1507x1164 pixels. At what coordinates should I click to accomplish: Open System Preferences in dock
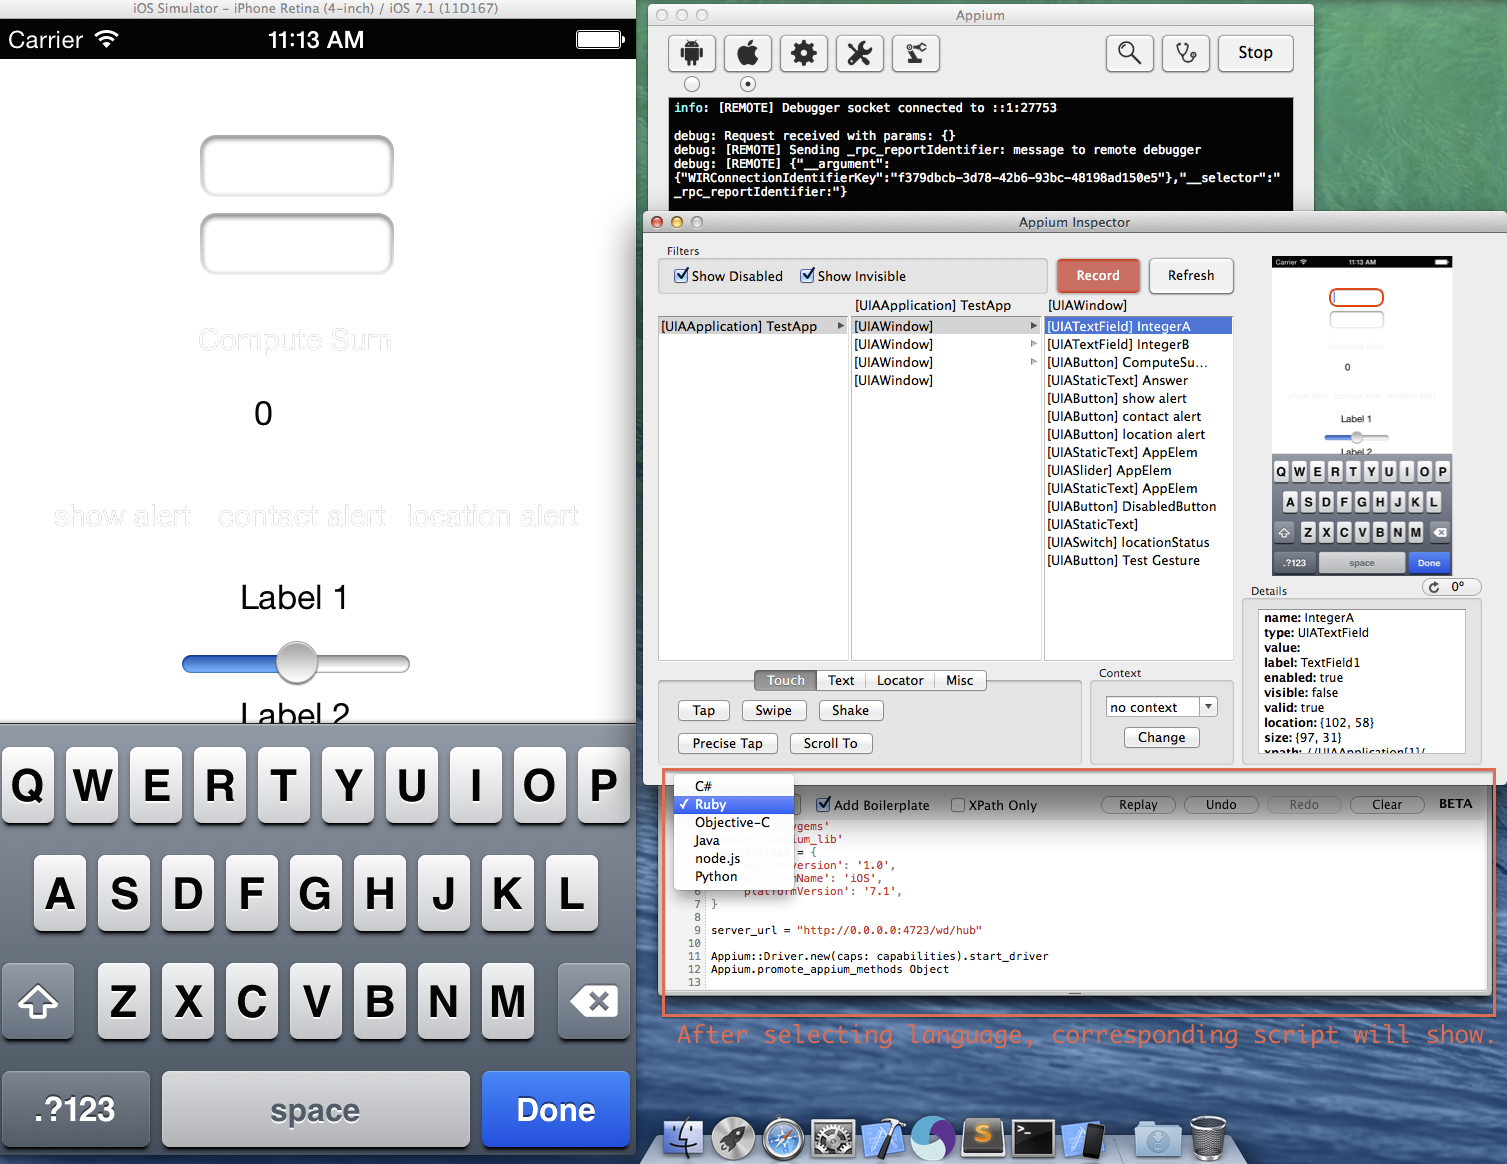coord(833,1138)
